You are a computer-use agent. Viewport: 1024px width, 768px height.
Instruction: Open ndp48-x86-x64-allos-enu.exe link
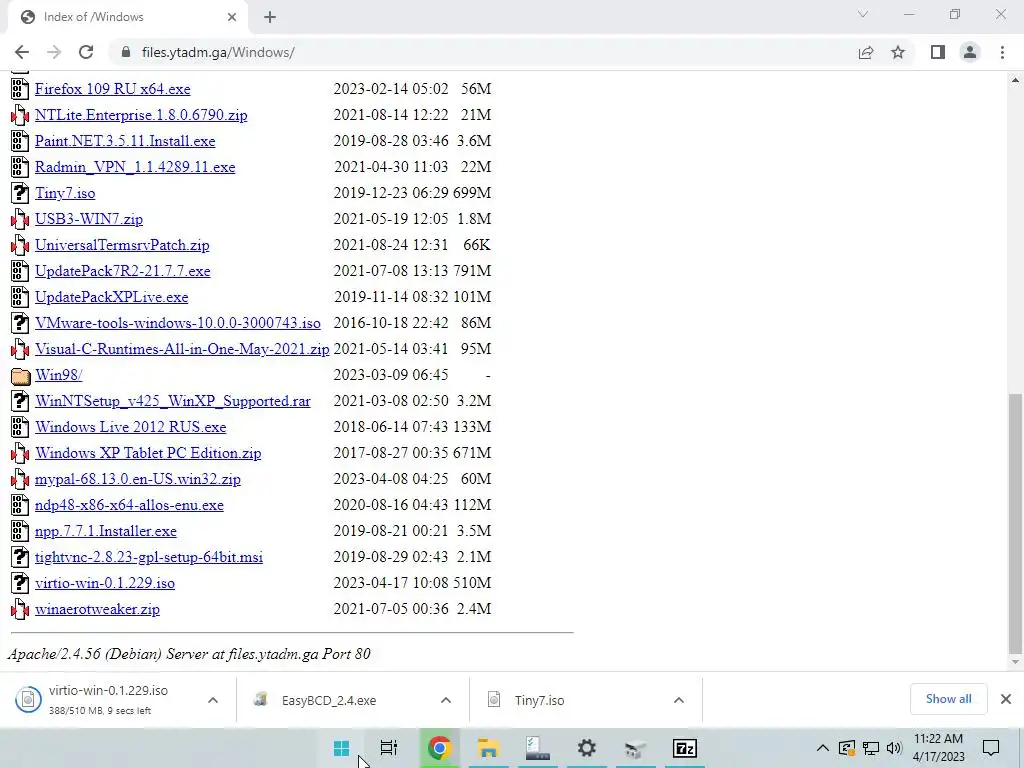(129, 505)
